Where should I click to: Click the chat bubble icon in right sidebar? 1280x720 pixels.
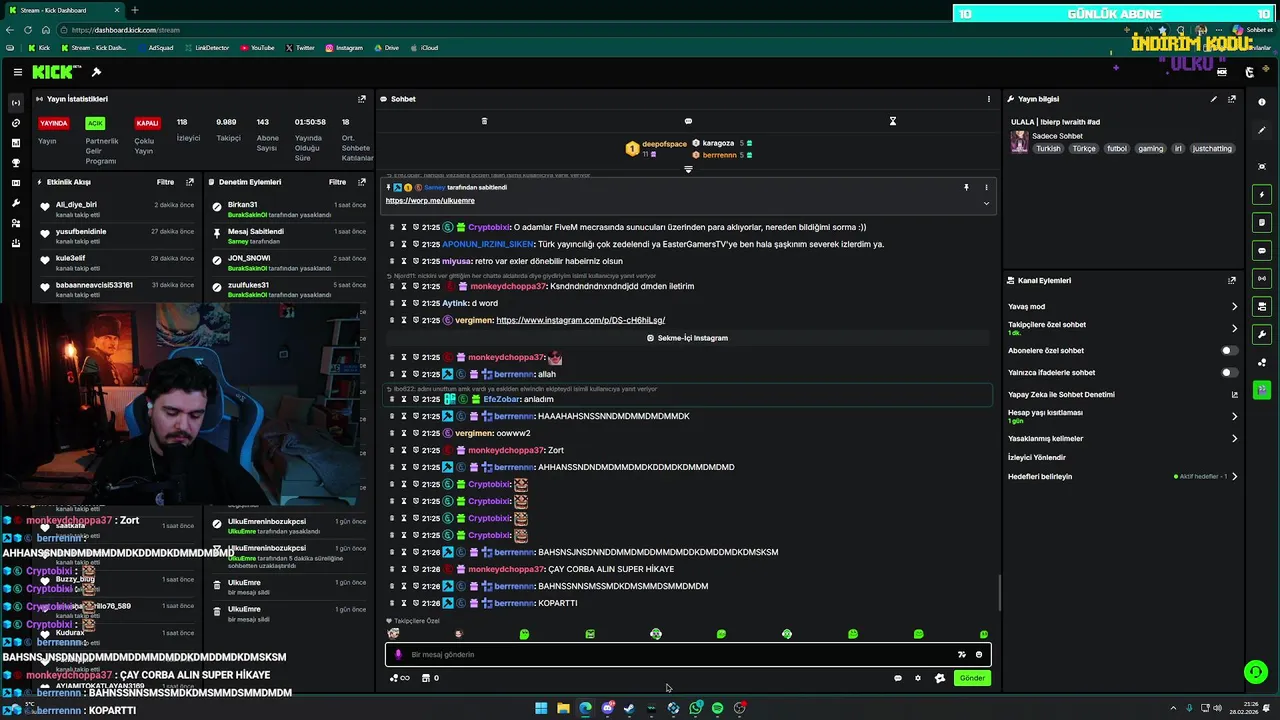1262,250
